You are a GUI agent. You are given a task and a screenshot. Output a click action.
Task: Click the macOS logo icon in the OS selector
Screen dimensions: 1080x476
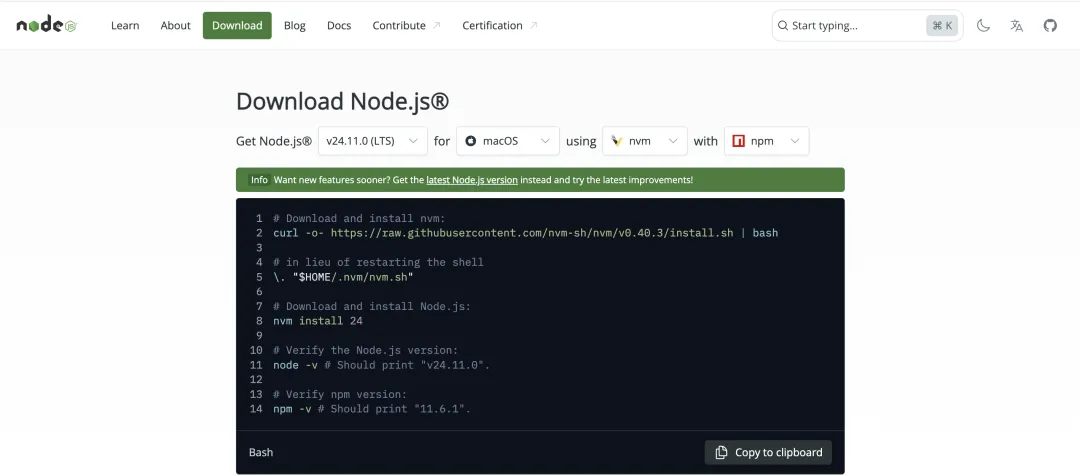[x=470, y=141]
